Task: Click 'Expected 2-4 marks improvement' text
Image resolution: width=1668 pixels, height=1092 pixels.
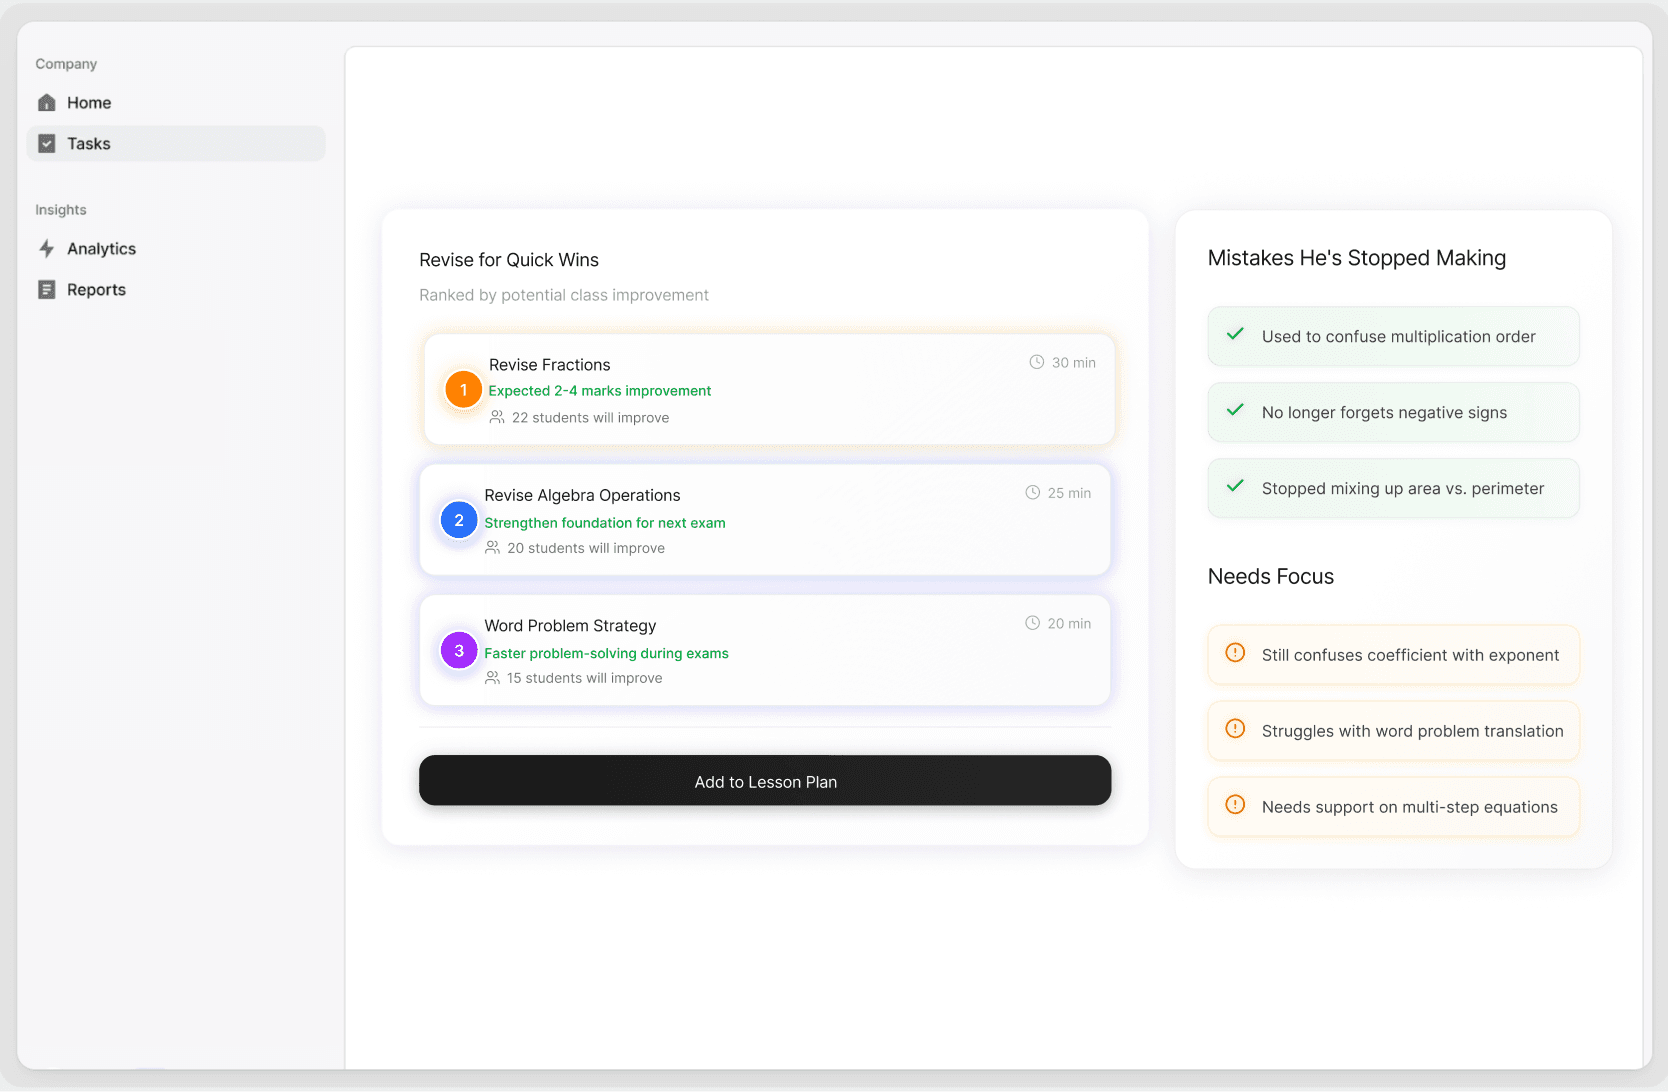Action: [600, 391]
